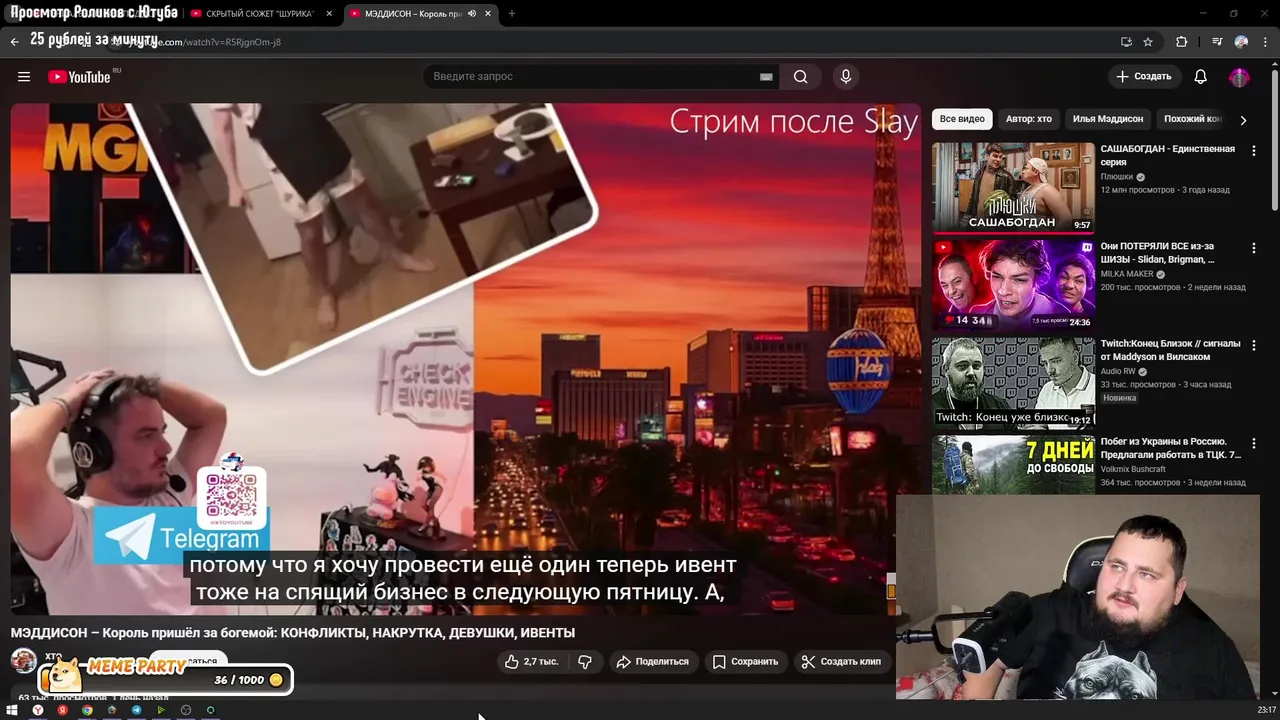Open Telegram from the taskbar
The width and height of the screenshot is (1280, 720).
pyautogui.click(x=136, y=710)
